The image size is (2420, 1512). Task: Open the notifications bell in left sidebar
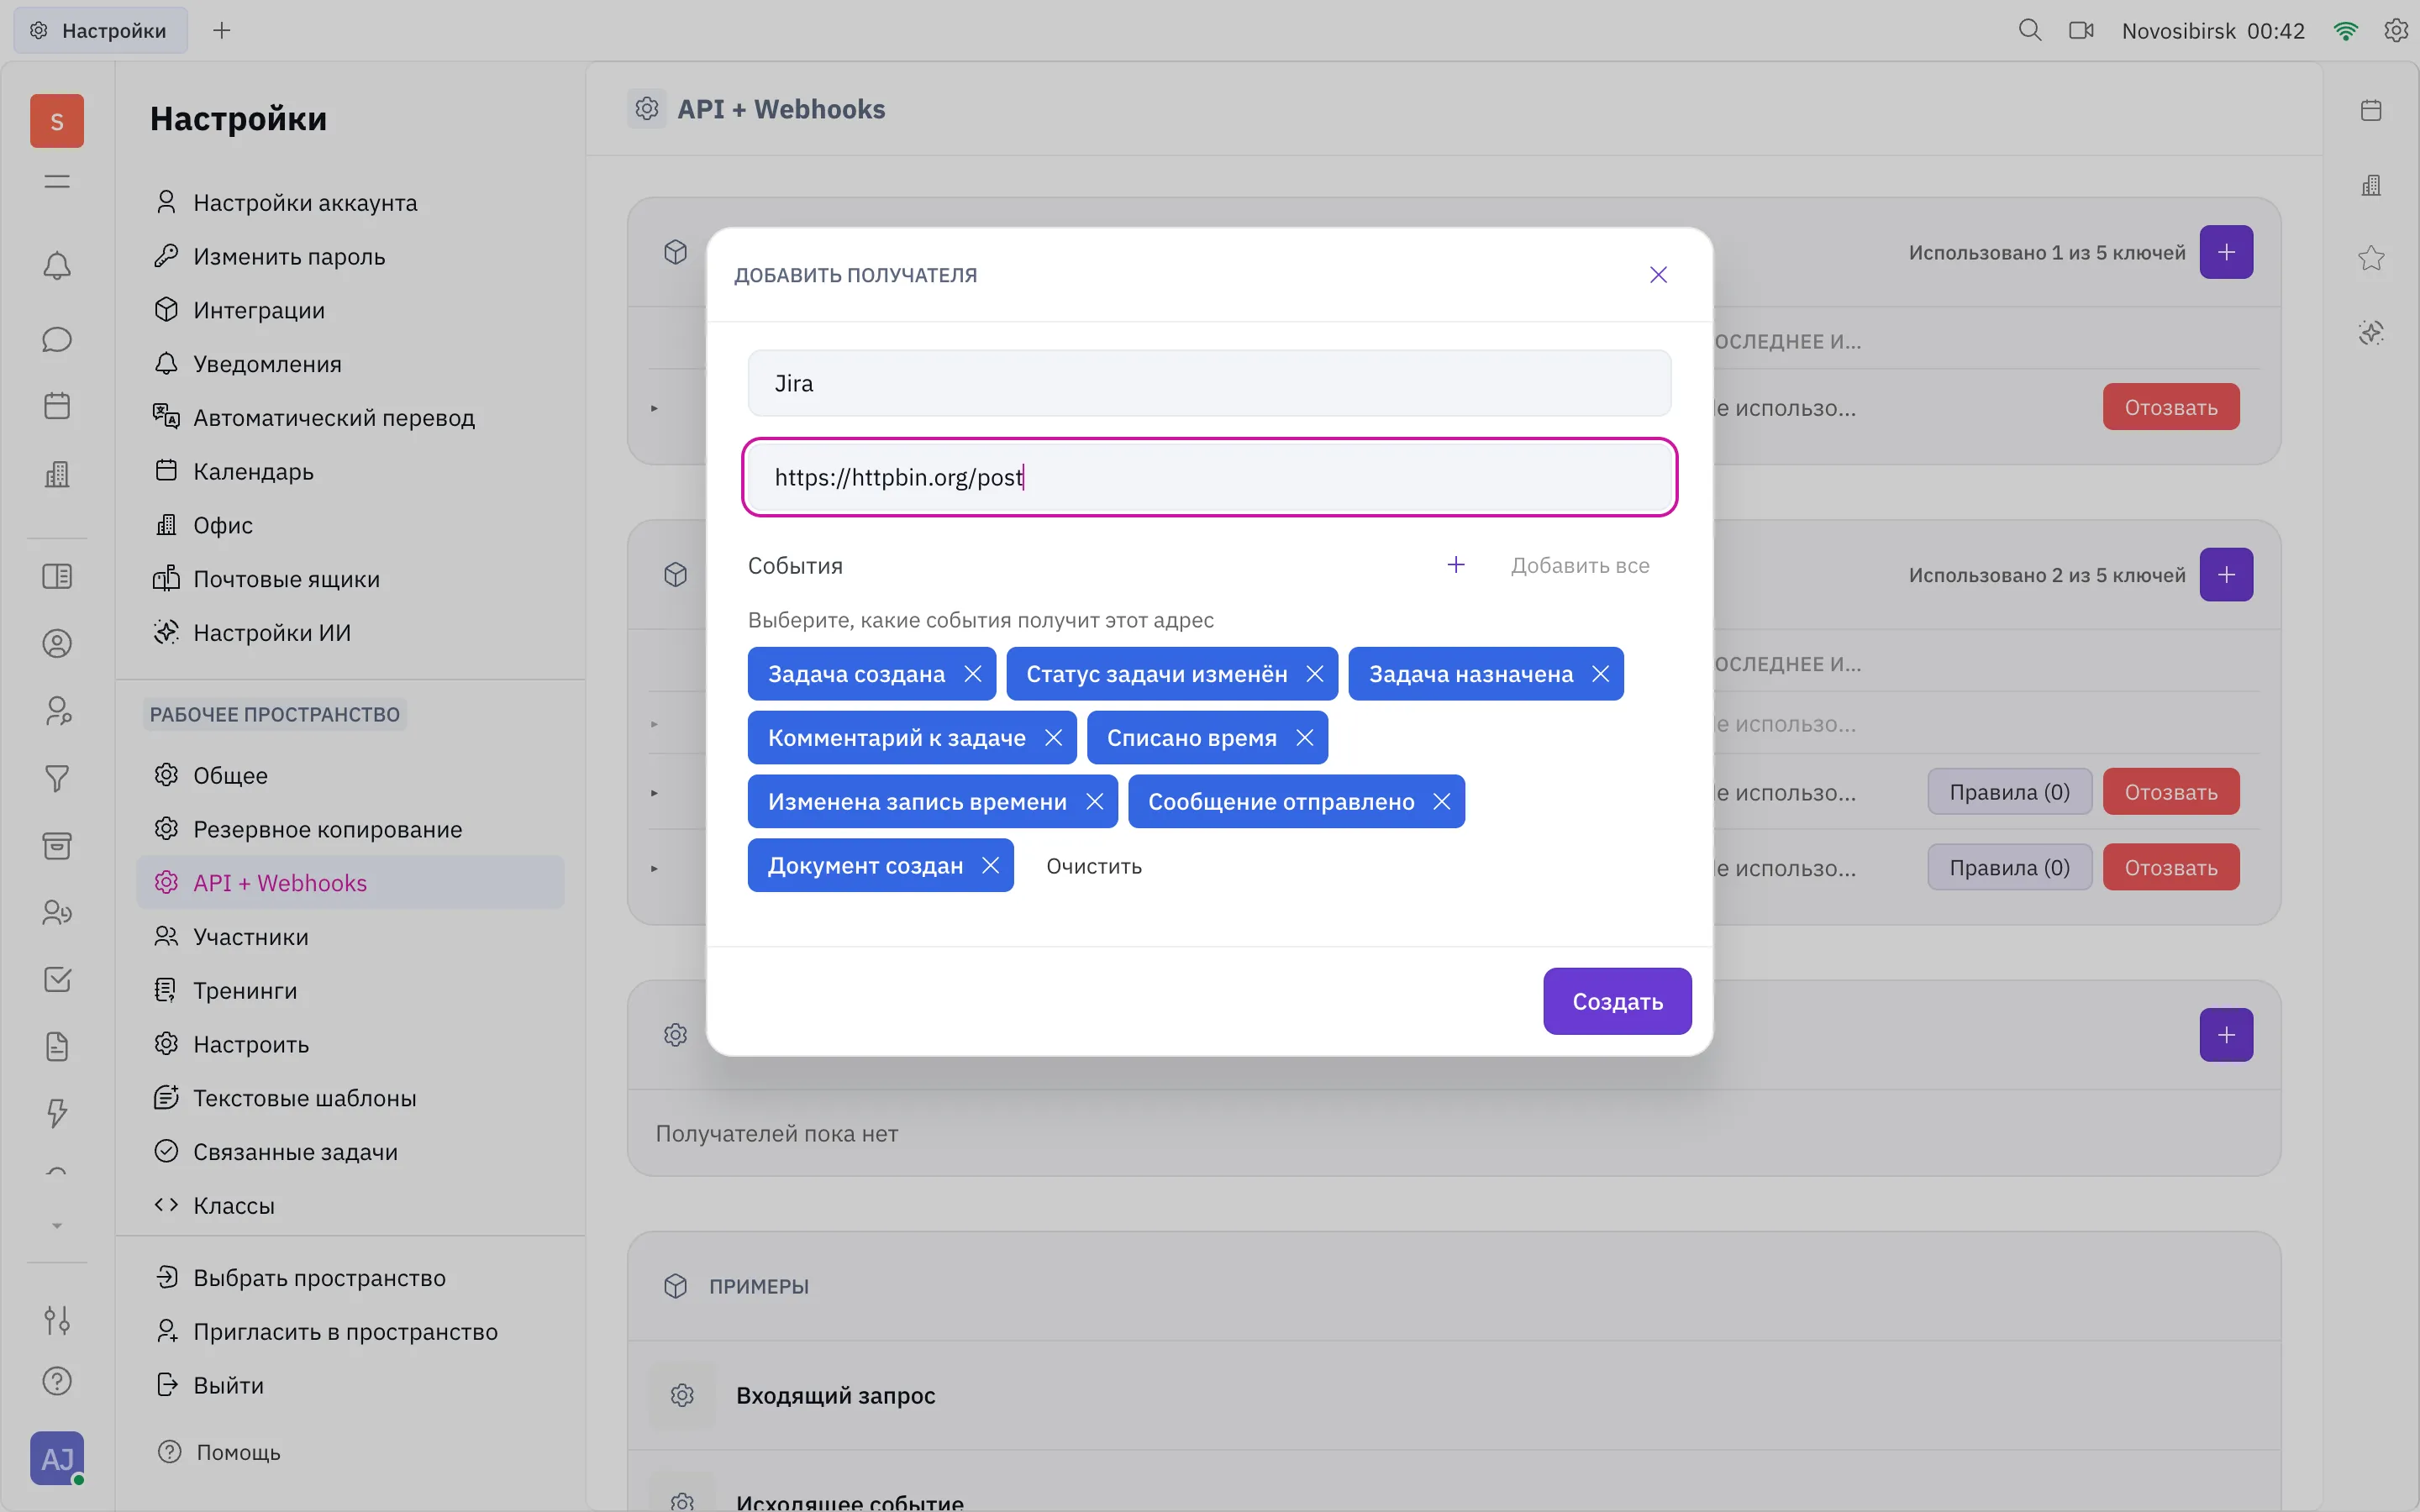click(57, 266)
